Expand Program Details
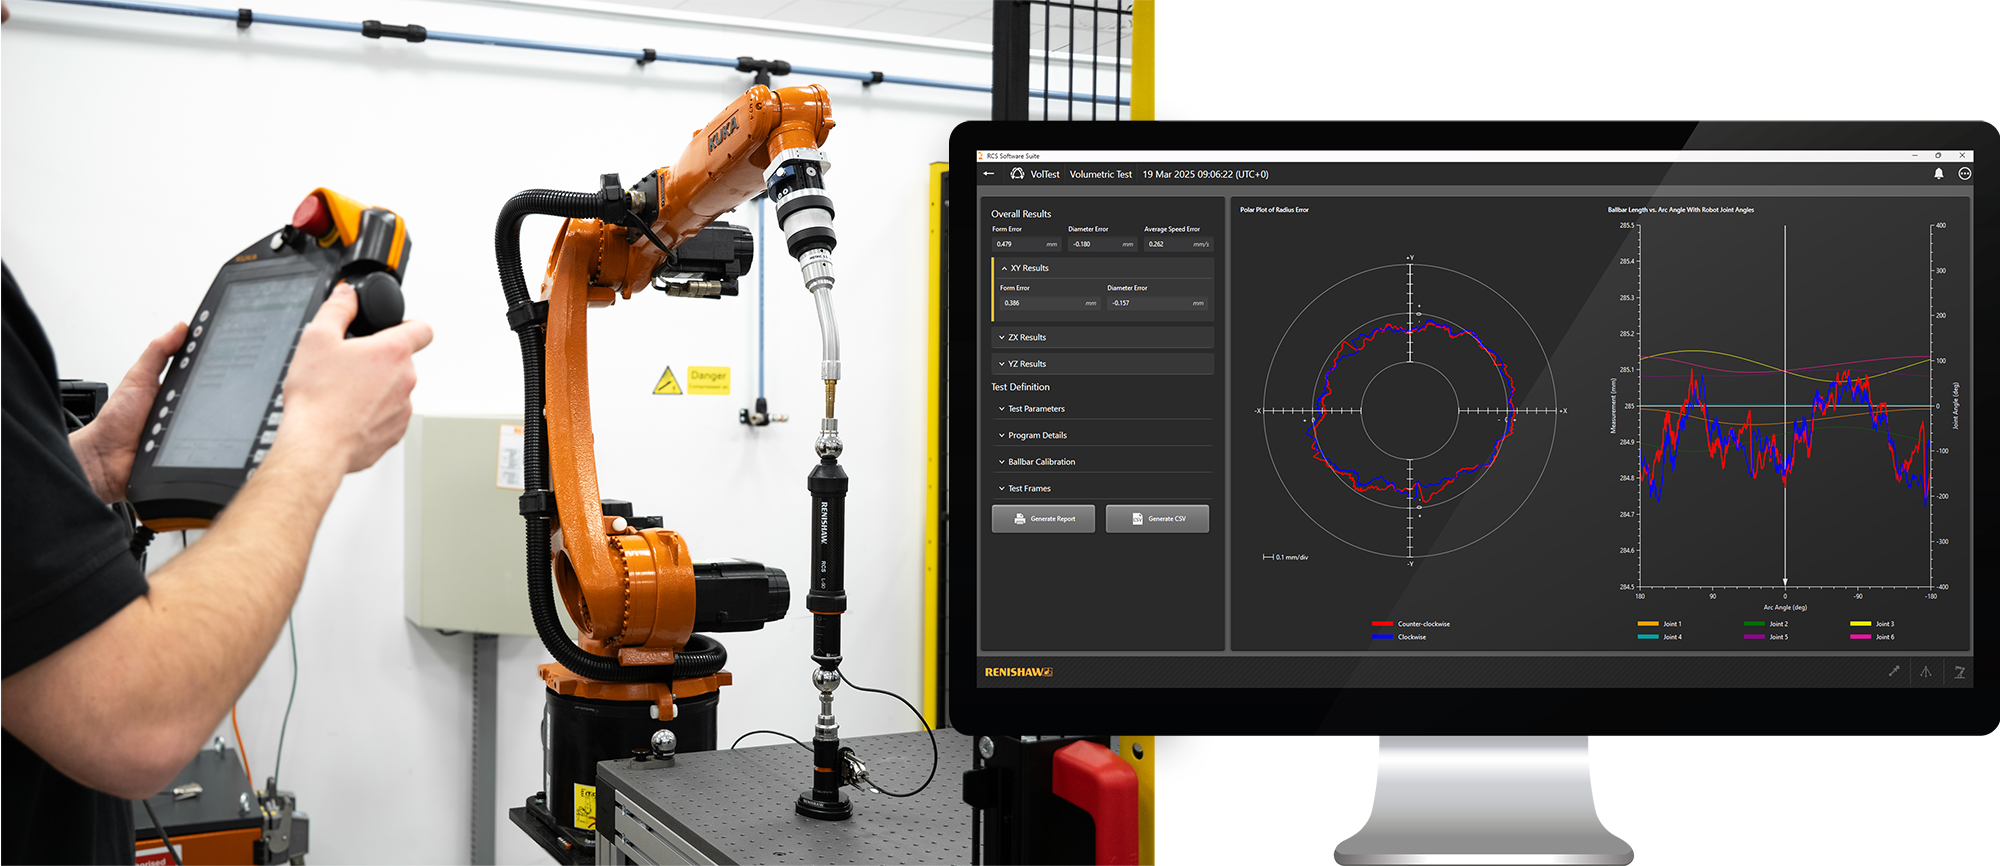The height and width of the screenshot is (866, 2000). click(x=1002, y=436)
